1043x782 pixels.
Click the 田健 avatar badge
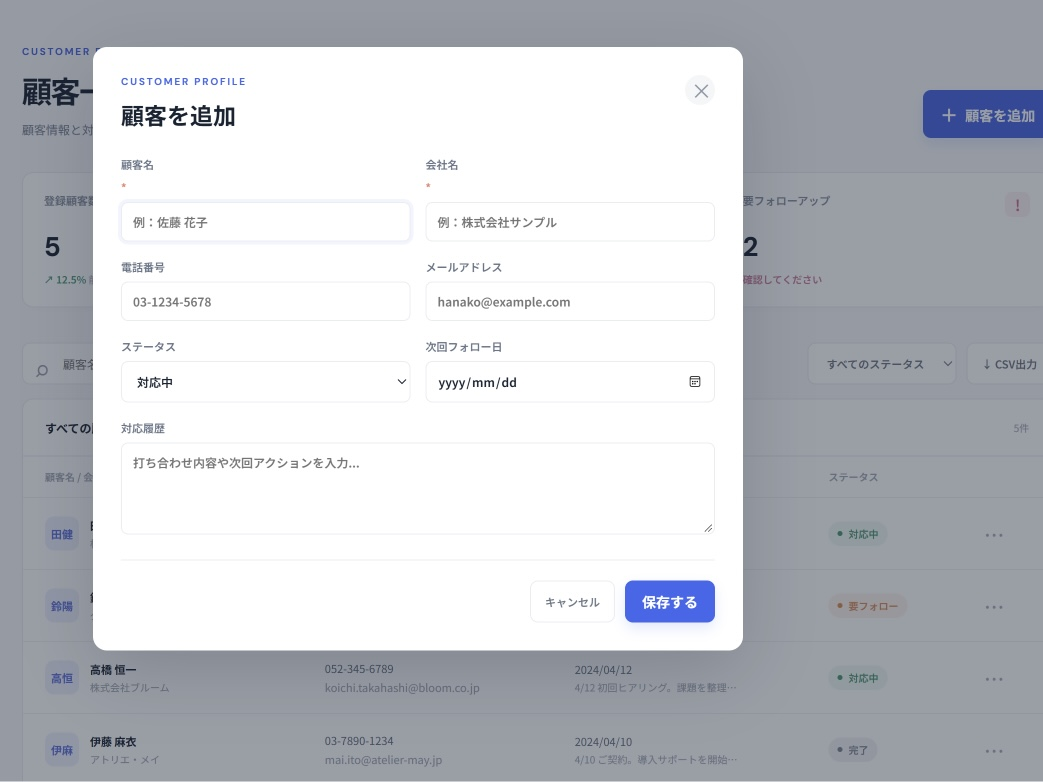[x=62, y=534]
